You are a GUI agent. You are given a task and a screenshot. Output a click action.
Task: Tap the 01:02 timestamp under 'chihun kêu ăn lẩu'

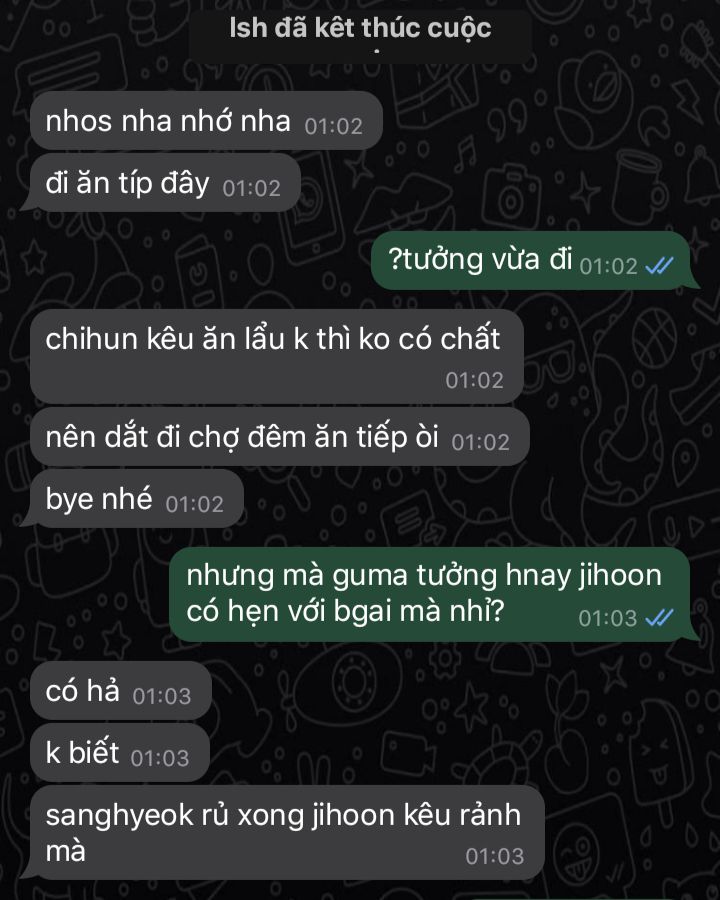tap(475, 381)
